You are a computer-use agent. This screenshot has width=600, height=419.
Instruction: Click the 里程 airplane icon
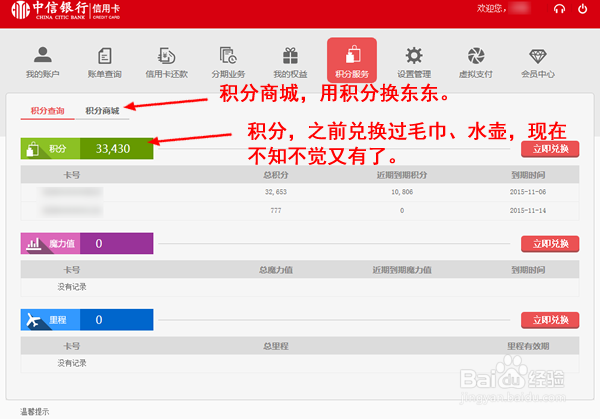click(34, 320)
